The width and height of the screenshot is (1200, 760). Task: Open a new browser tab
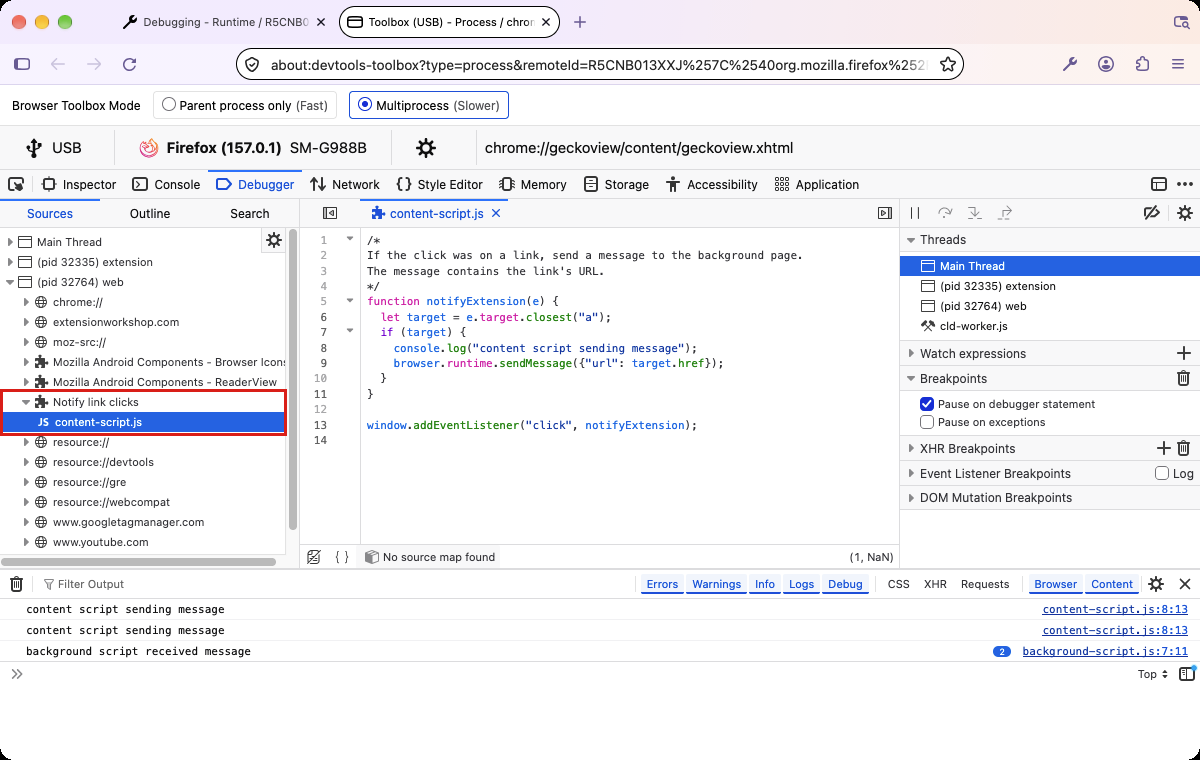[x=580, y=22]
